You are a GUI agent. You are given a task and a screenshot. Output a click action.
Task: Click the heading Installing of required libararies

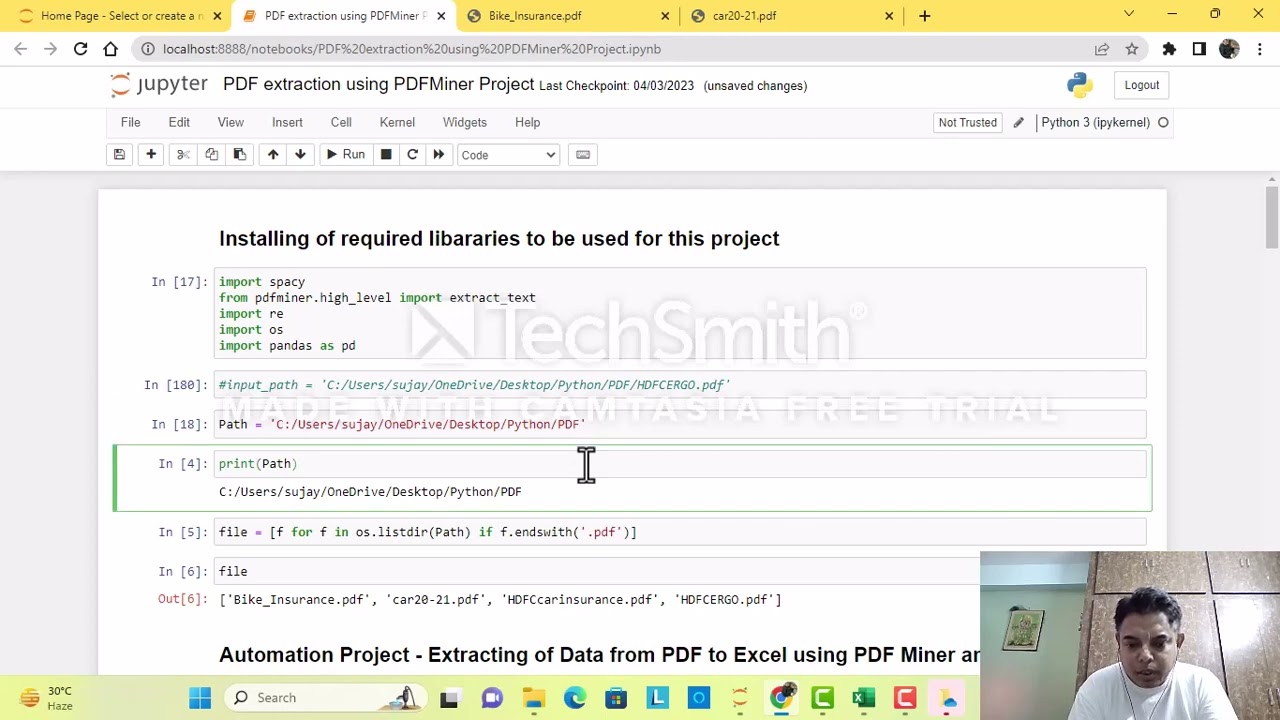tap(499, 239)
